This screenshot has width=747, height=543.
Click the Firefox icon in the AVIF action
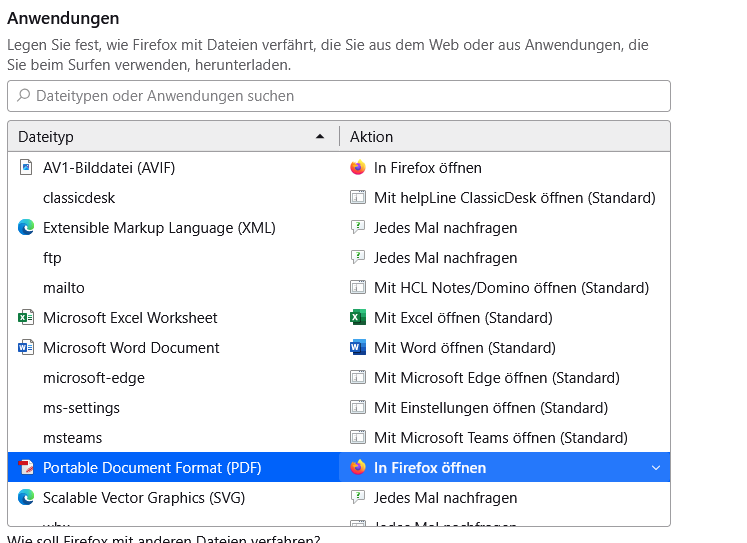[x=358, y=167]
